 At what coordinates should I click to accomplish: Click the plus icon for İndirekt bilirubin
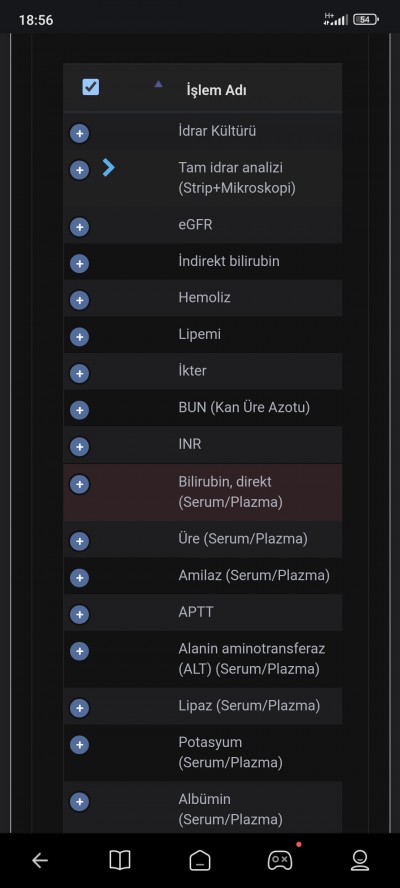coord(79,264)
